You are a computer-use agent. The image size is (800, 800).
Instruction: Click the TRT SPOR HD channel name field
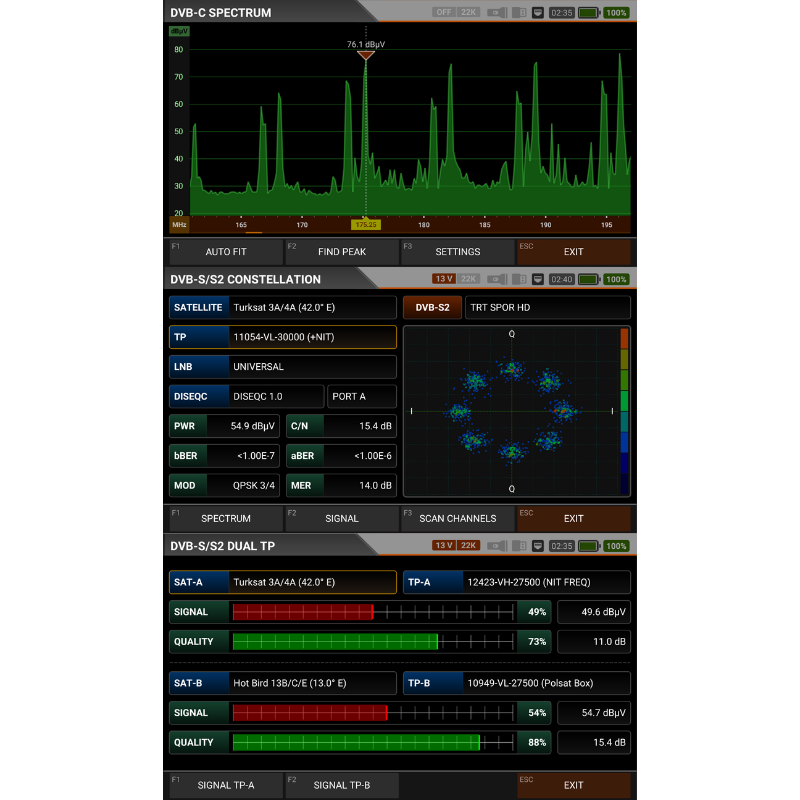pos(548,308)
